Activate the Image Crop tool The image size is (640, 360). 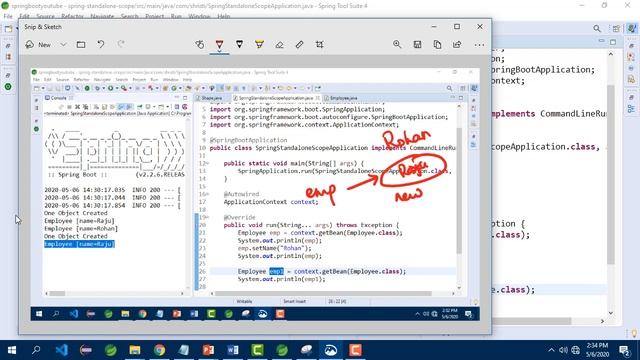pyautogui.click(x=320, y=44)
